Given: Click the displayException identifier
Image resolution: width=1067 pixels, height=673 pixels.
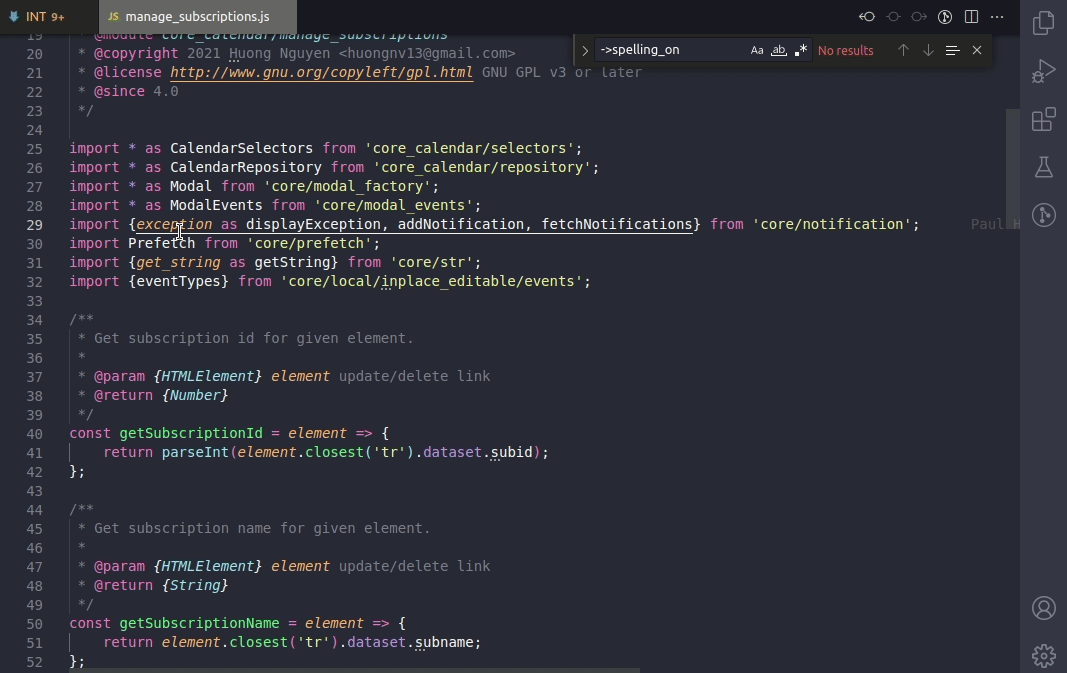Looking at the screenshot, I should (x=313, y=225).
